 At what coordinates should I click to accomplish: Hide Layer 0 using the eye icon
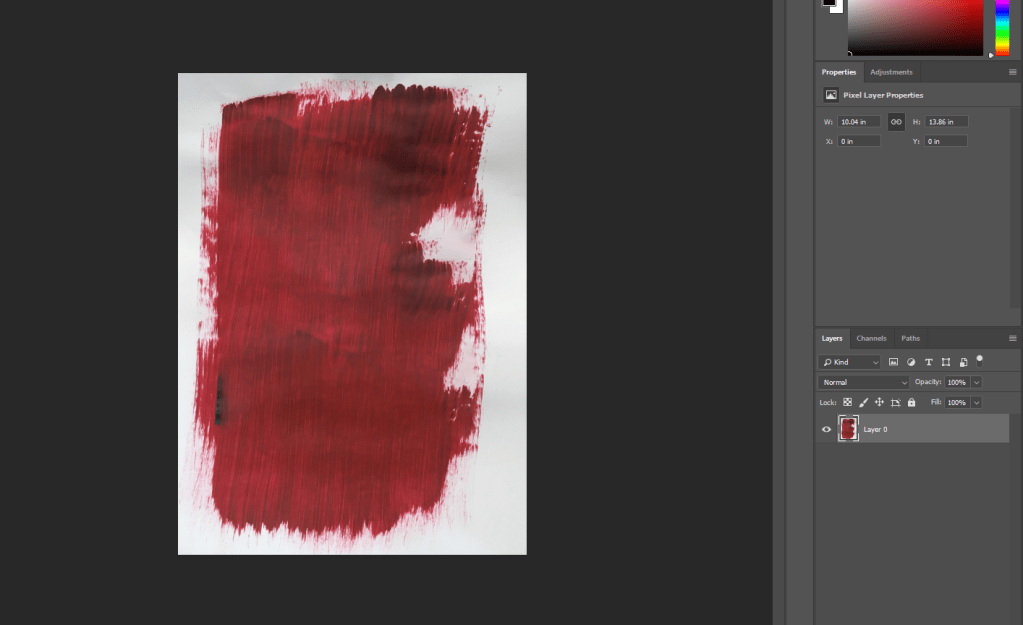click(826, 429)
